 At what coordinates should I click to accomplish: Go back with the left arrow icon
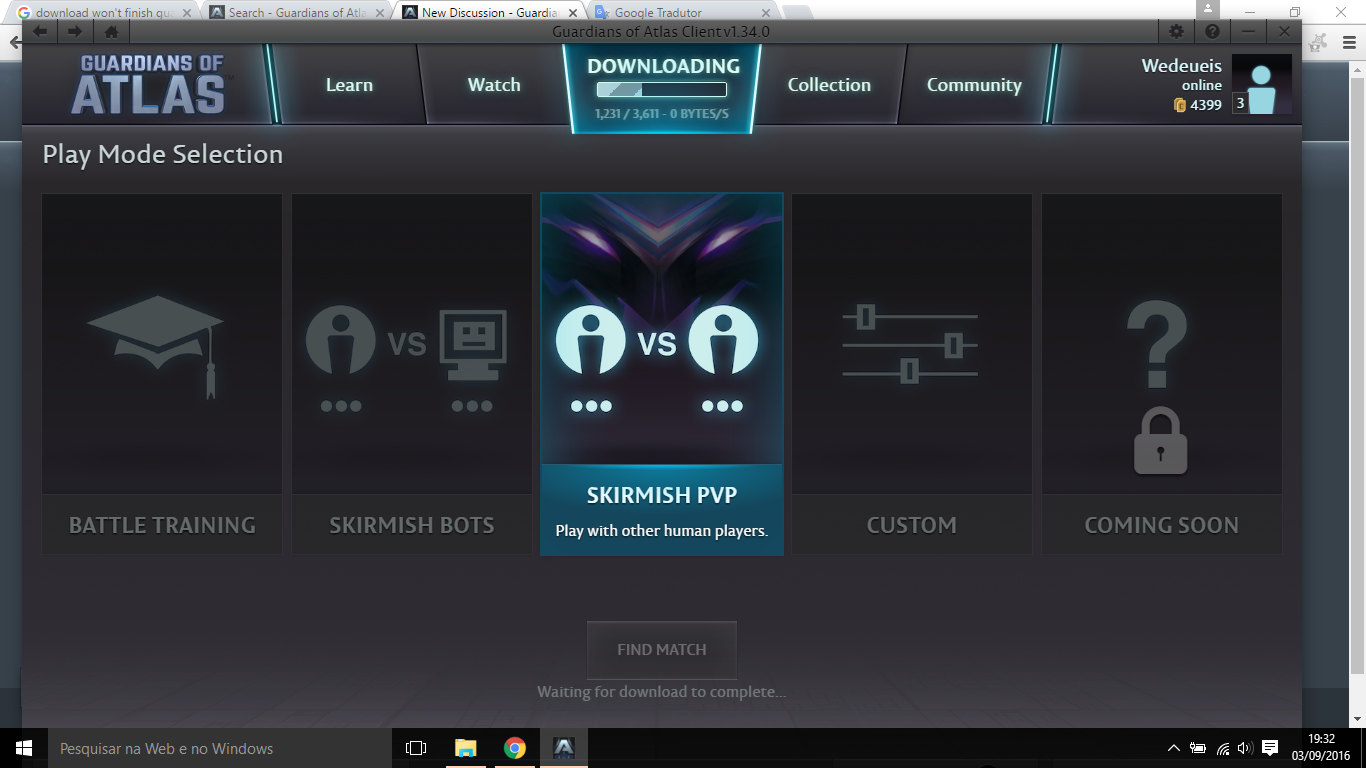(41, 31)
